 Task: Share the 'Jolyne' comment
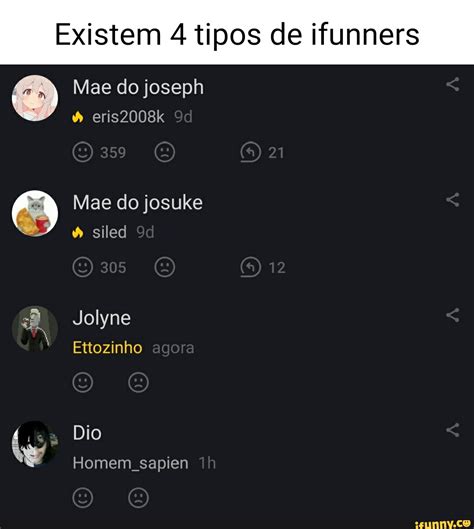453,315
